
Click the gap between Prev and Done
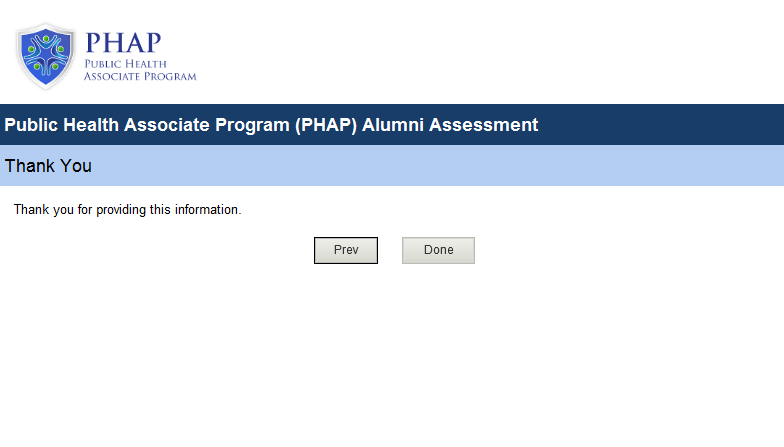[x=390, y=250]
